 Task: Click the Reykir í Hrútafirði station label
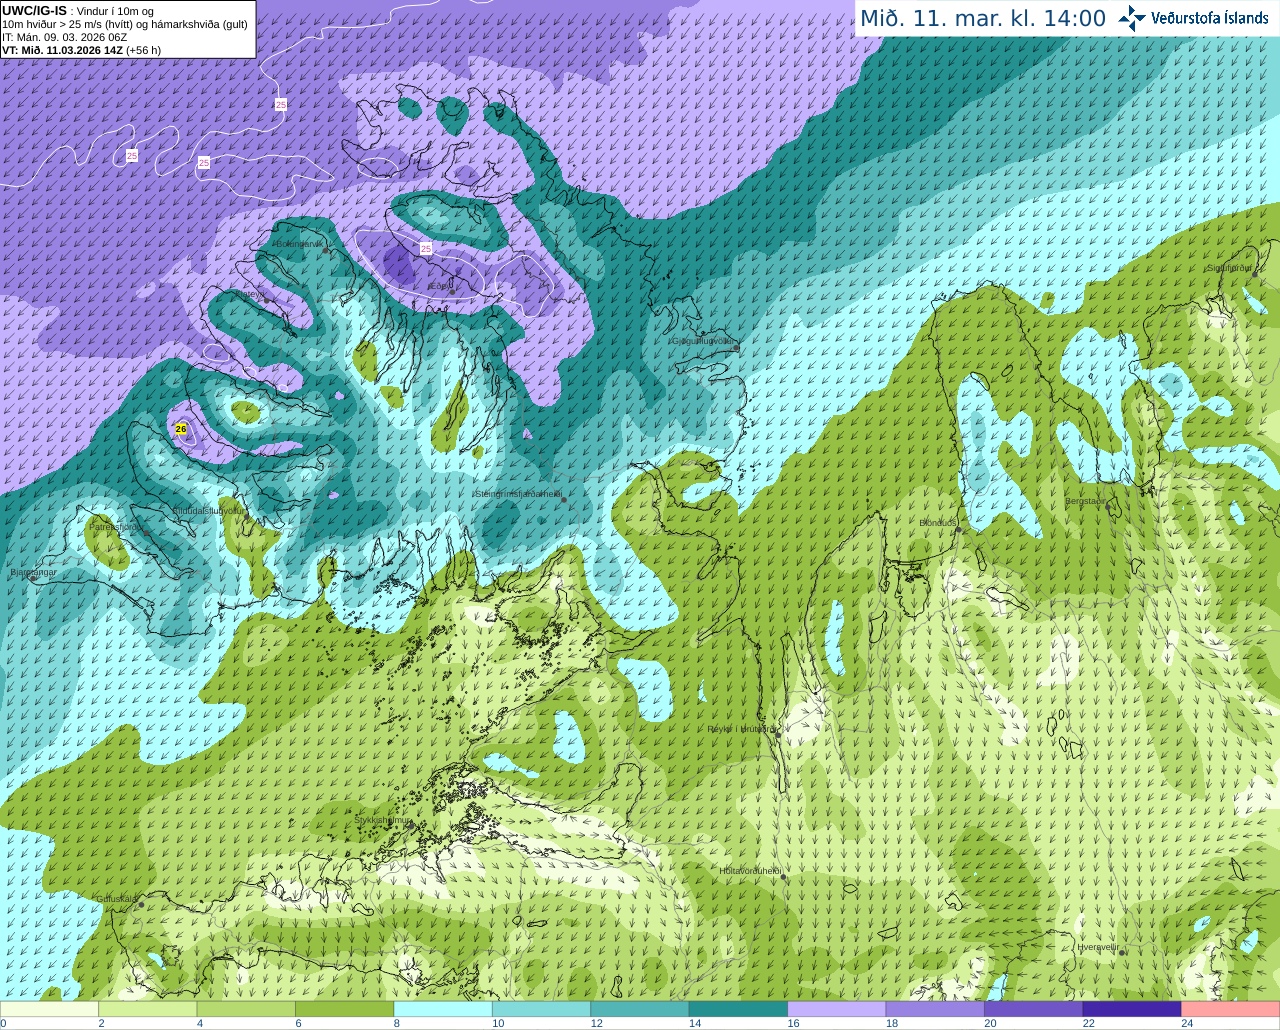[741, 729]
